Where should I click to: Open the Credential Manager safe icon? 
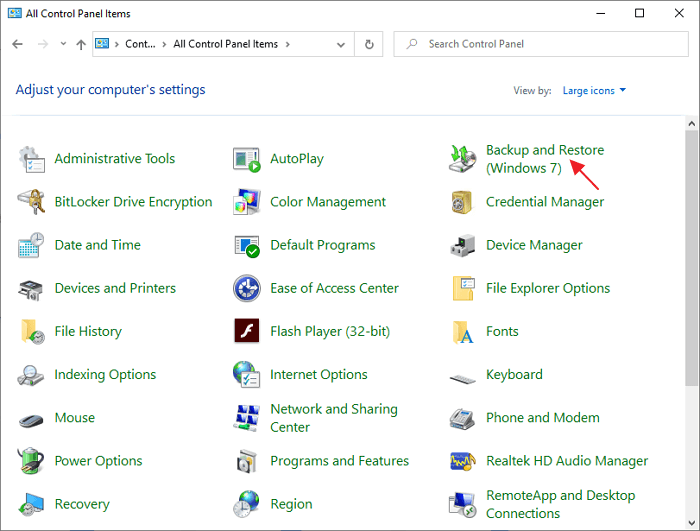(x=462, y=202)
